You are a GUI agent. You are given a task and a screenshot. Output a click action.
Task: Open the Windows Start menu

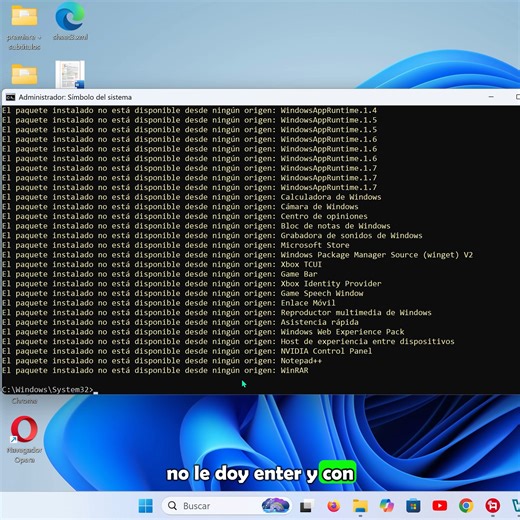(146, 506)
